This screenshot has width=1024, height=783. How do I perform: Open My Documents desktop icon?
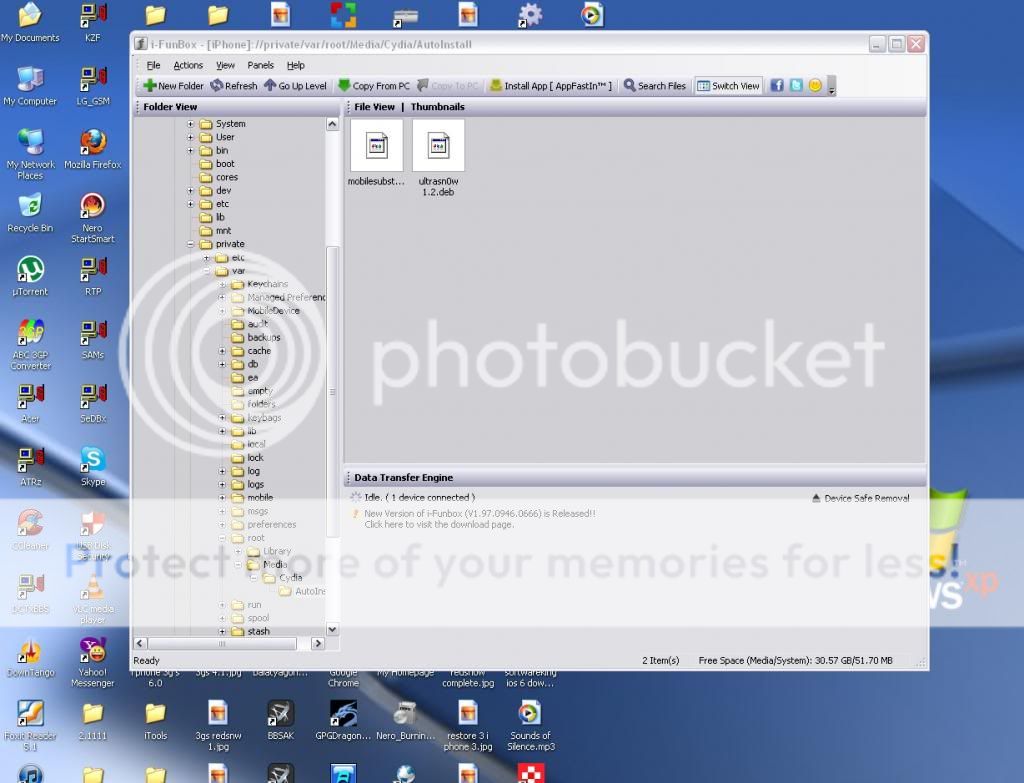(x=30, y=22)
